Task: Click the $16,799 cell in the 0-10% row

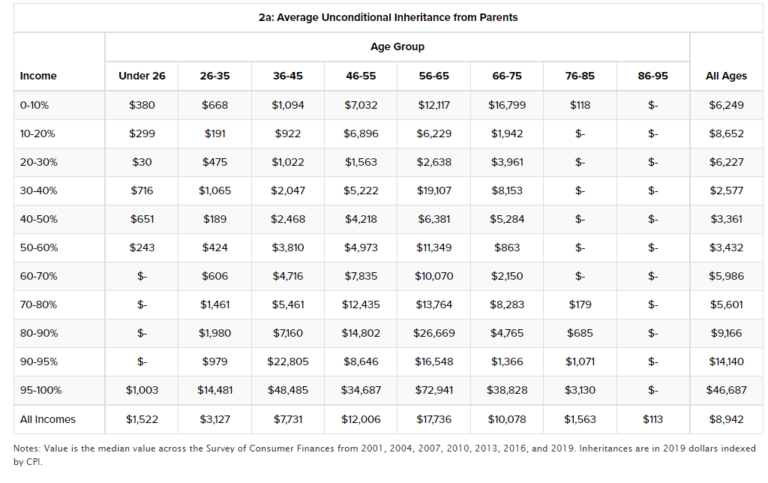Action: point(506,104)
